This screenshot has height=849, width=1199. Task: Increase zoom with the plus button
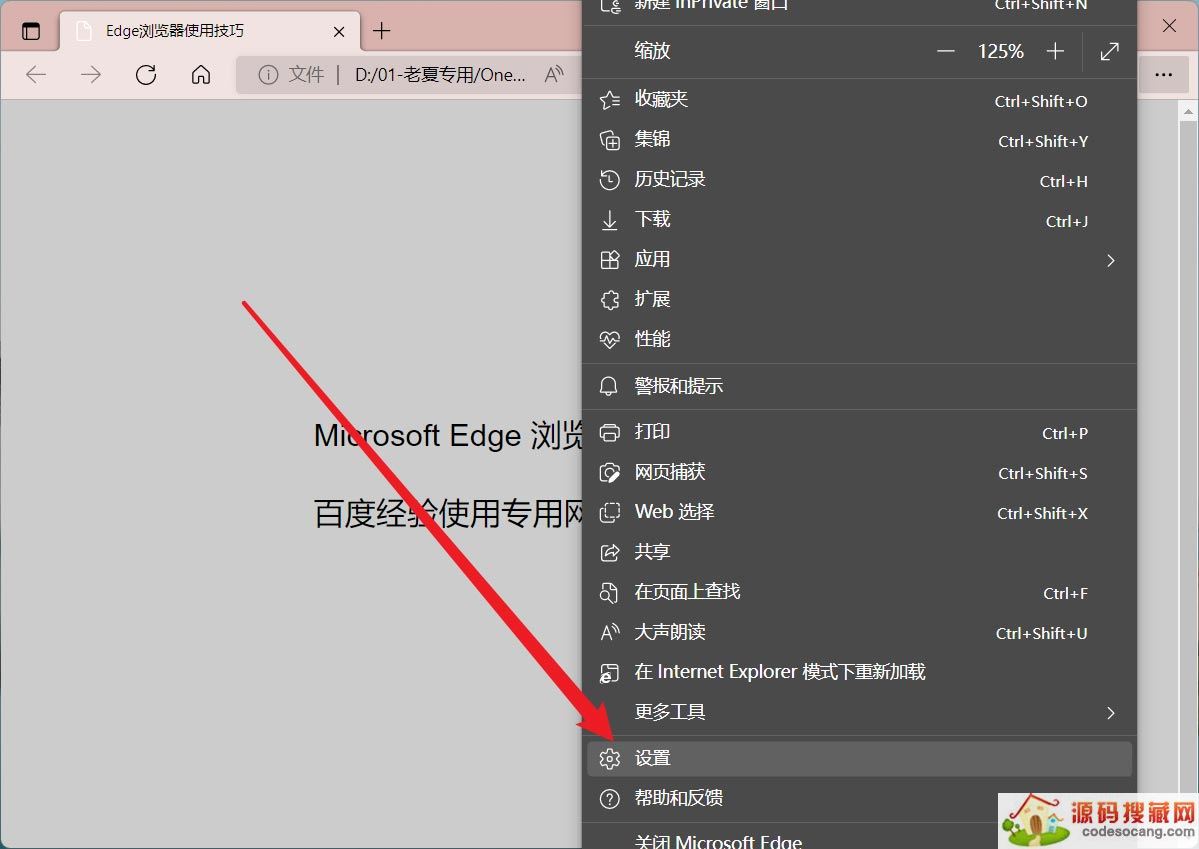1055,52
